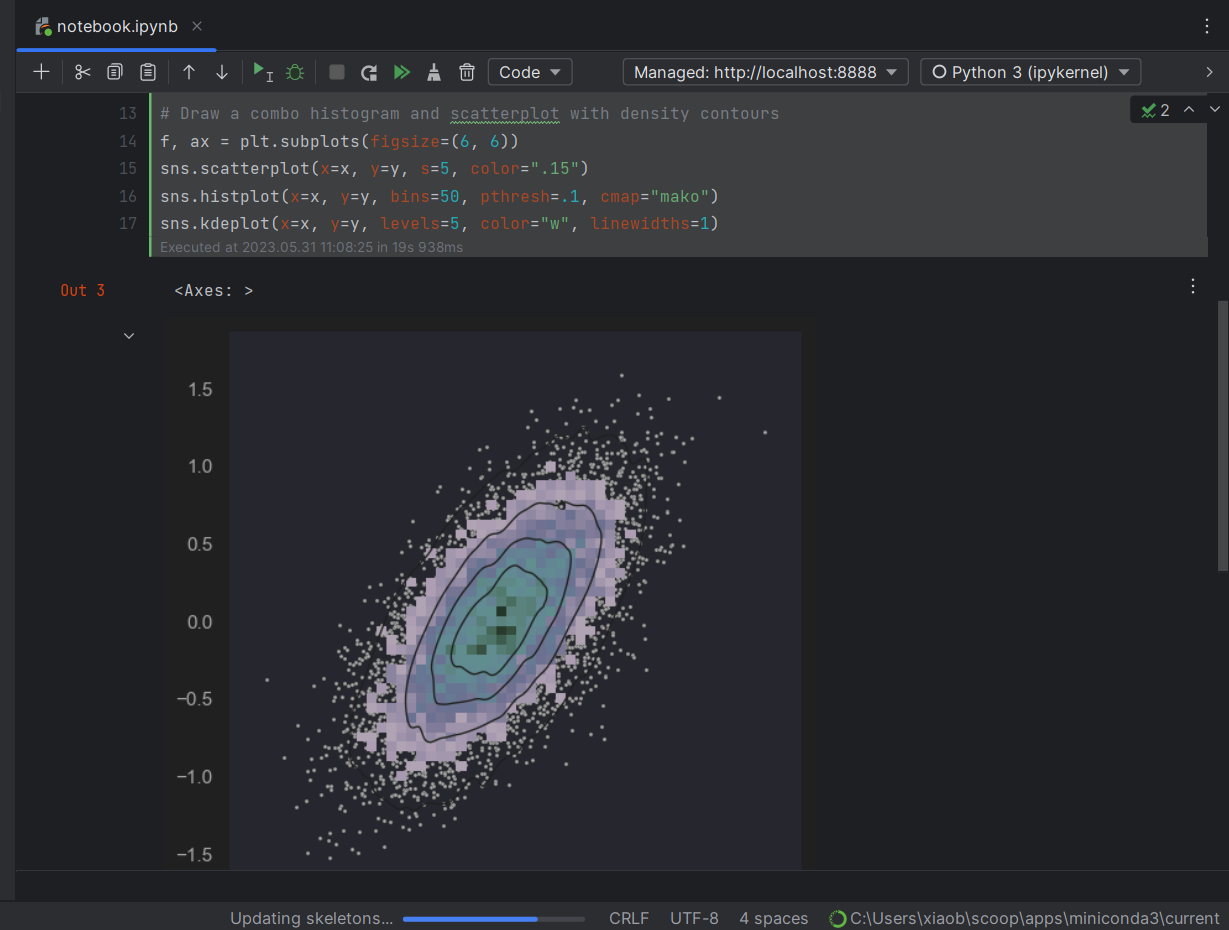This screenshot has height=930, width=1229.
Task: Open the miniconda3 interpreter selector
Action: coord(1025,918)
